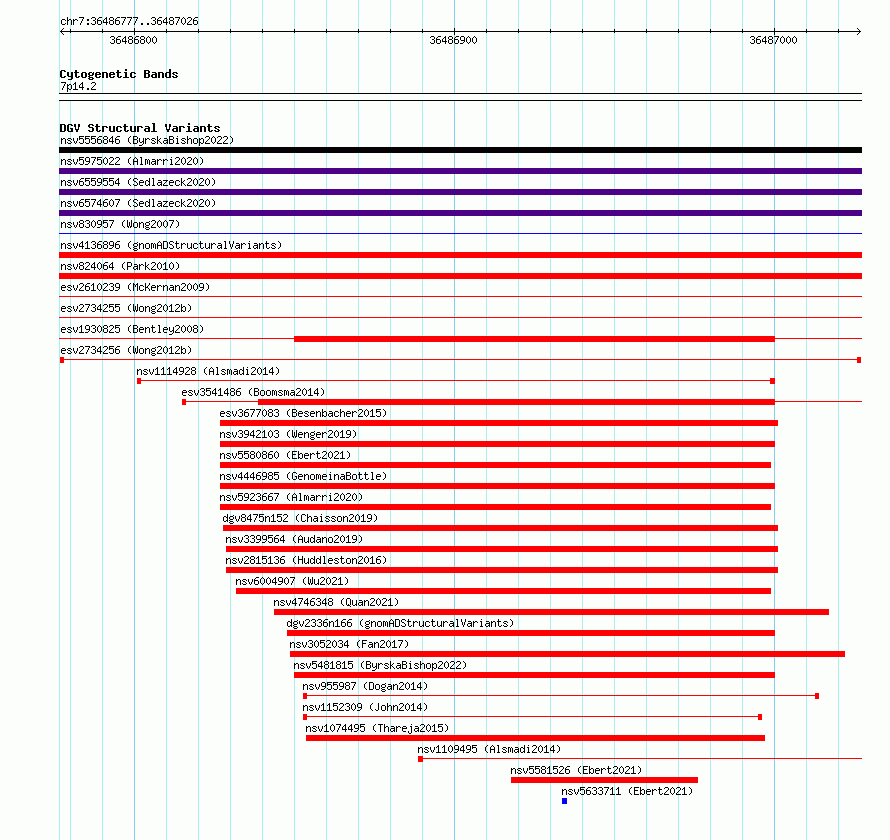This screenshot has width=890, height=840.
Task: Click the thick red esv1930825 bar
Action: (534, 339)
